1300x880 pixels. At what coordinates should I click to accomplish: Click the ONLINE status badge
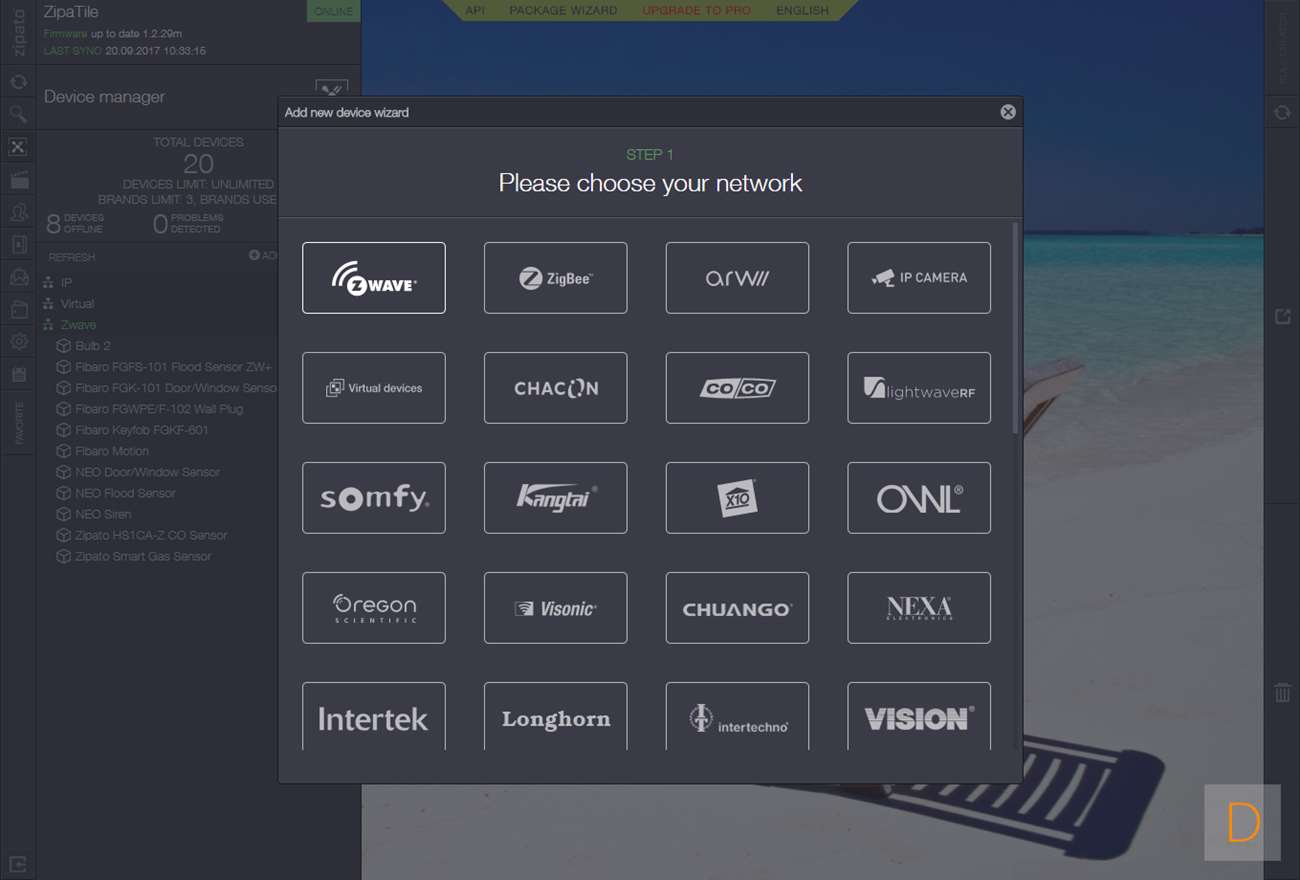[x=334, y=11]
